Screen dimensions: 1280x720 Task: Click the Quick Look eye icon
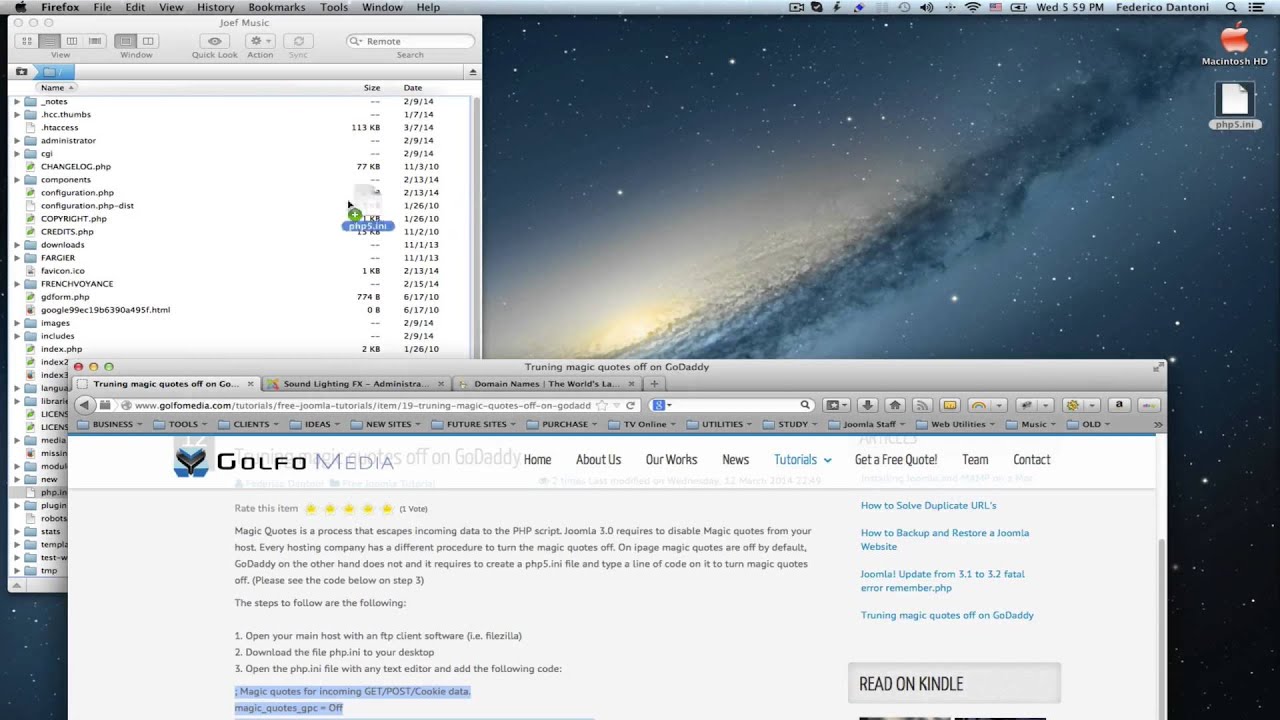[x=214, y=41]
